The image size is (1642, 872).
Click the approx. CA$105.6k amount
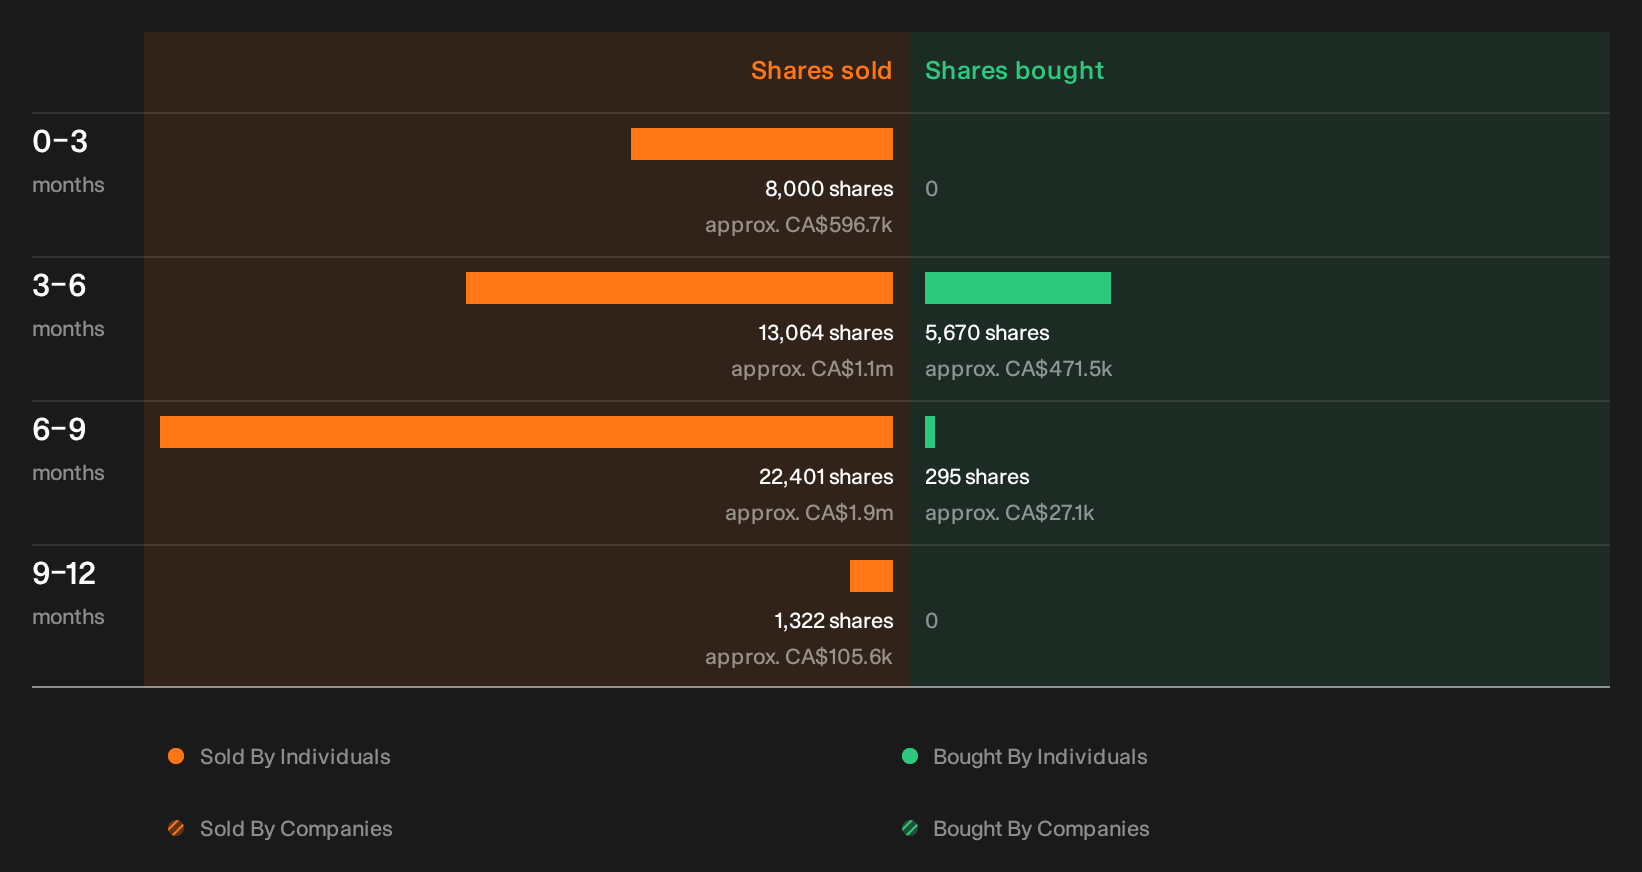(798, 657)
